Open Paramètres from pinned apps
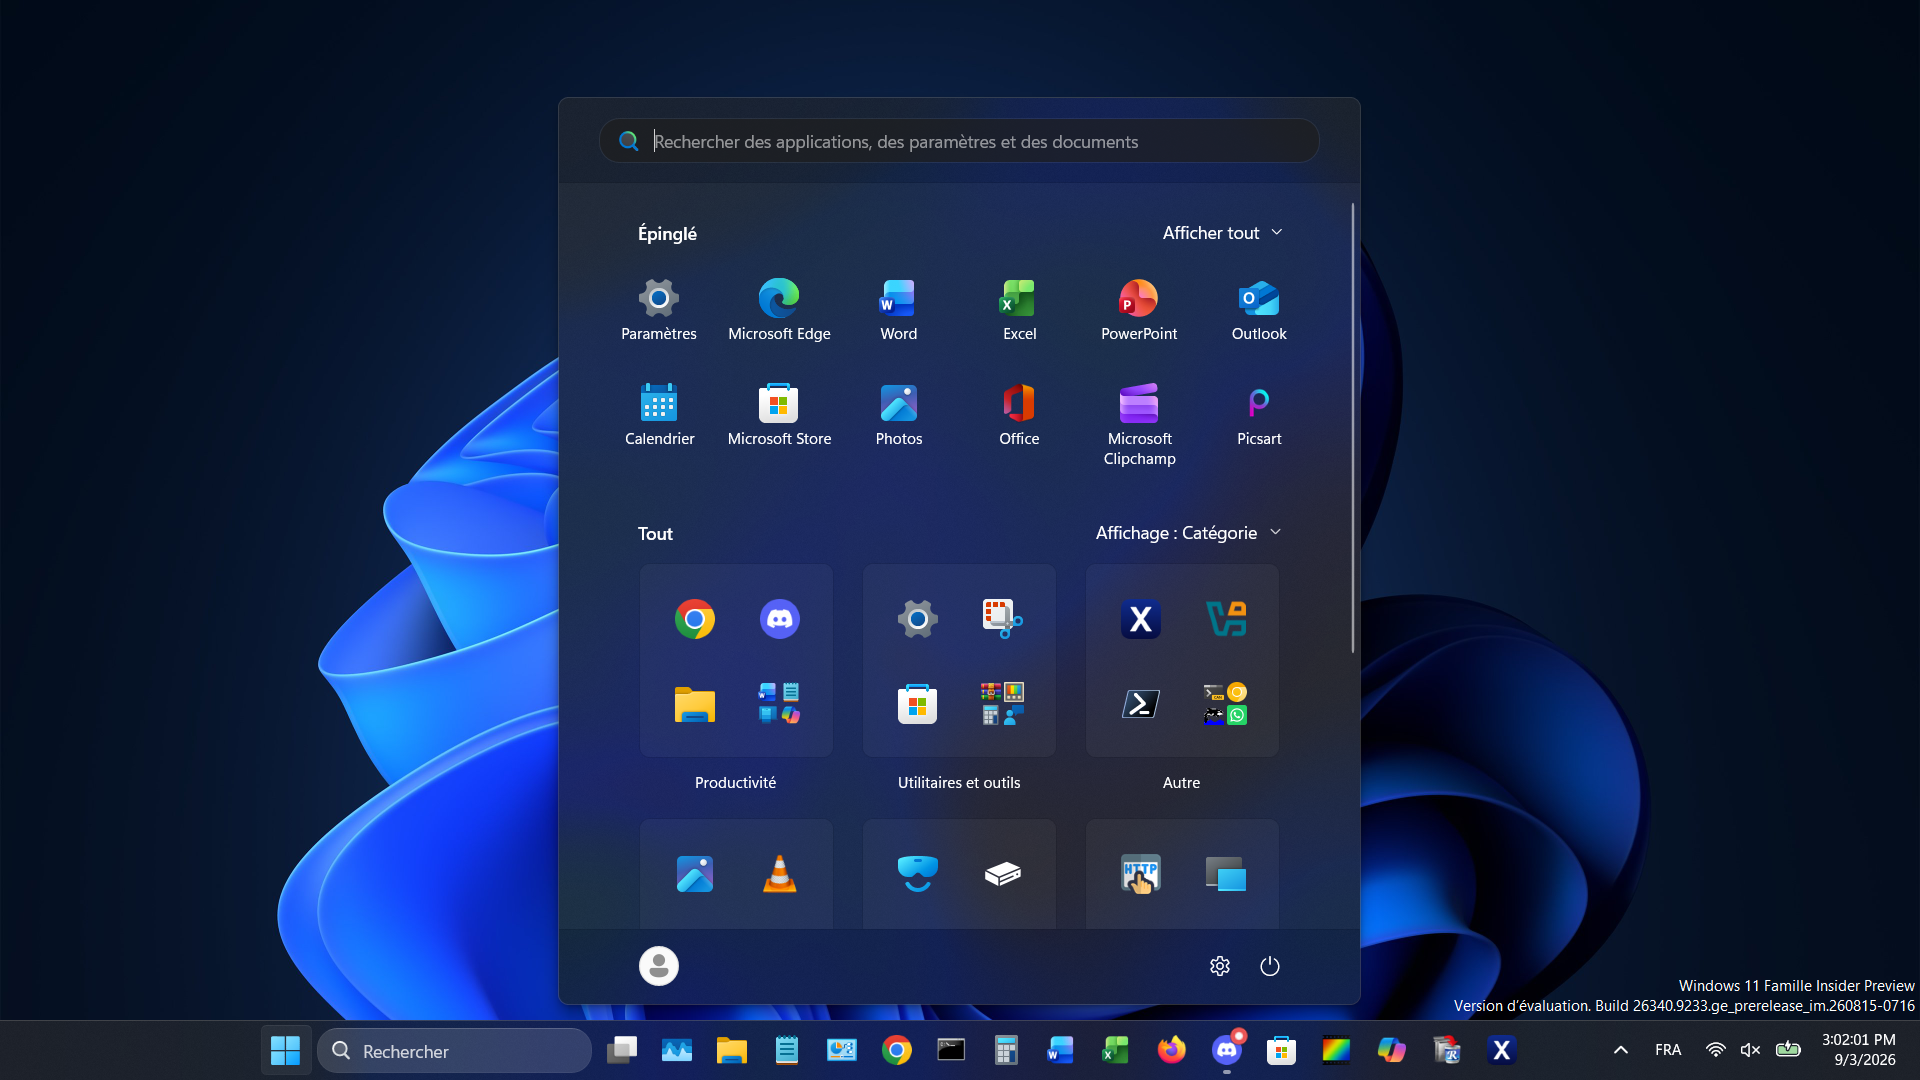1920x1080 pixels. (658, 310)
